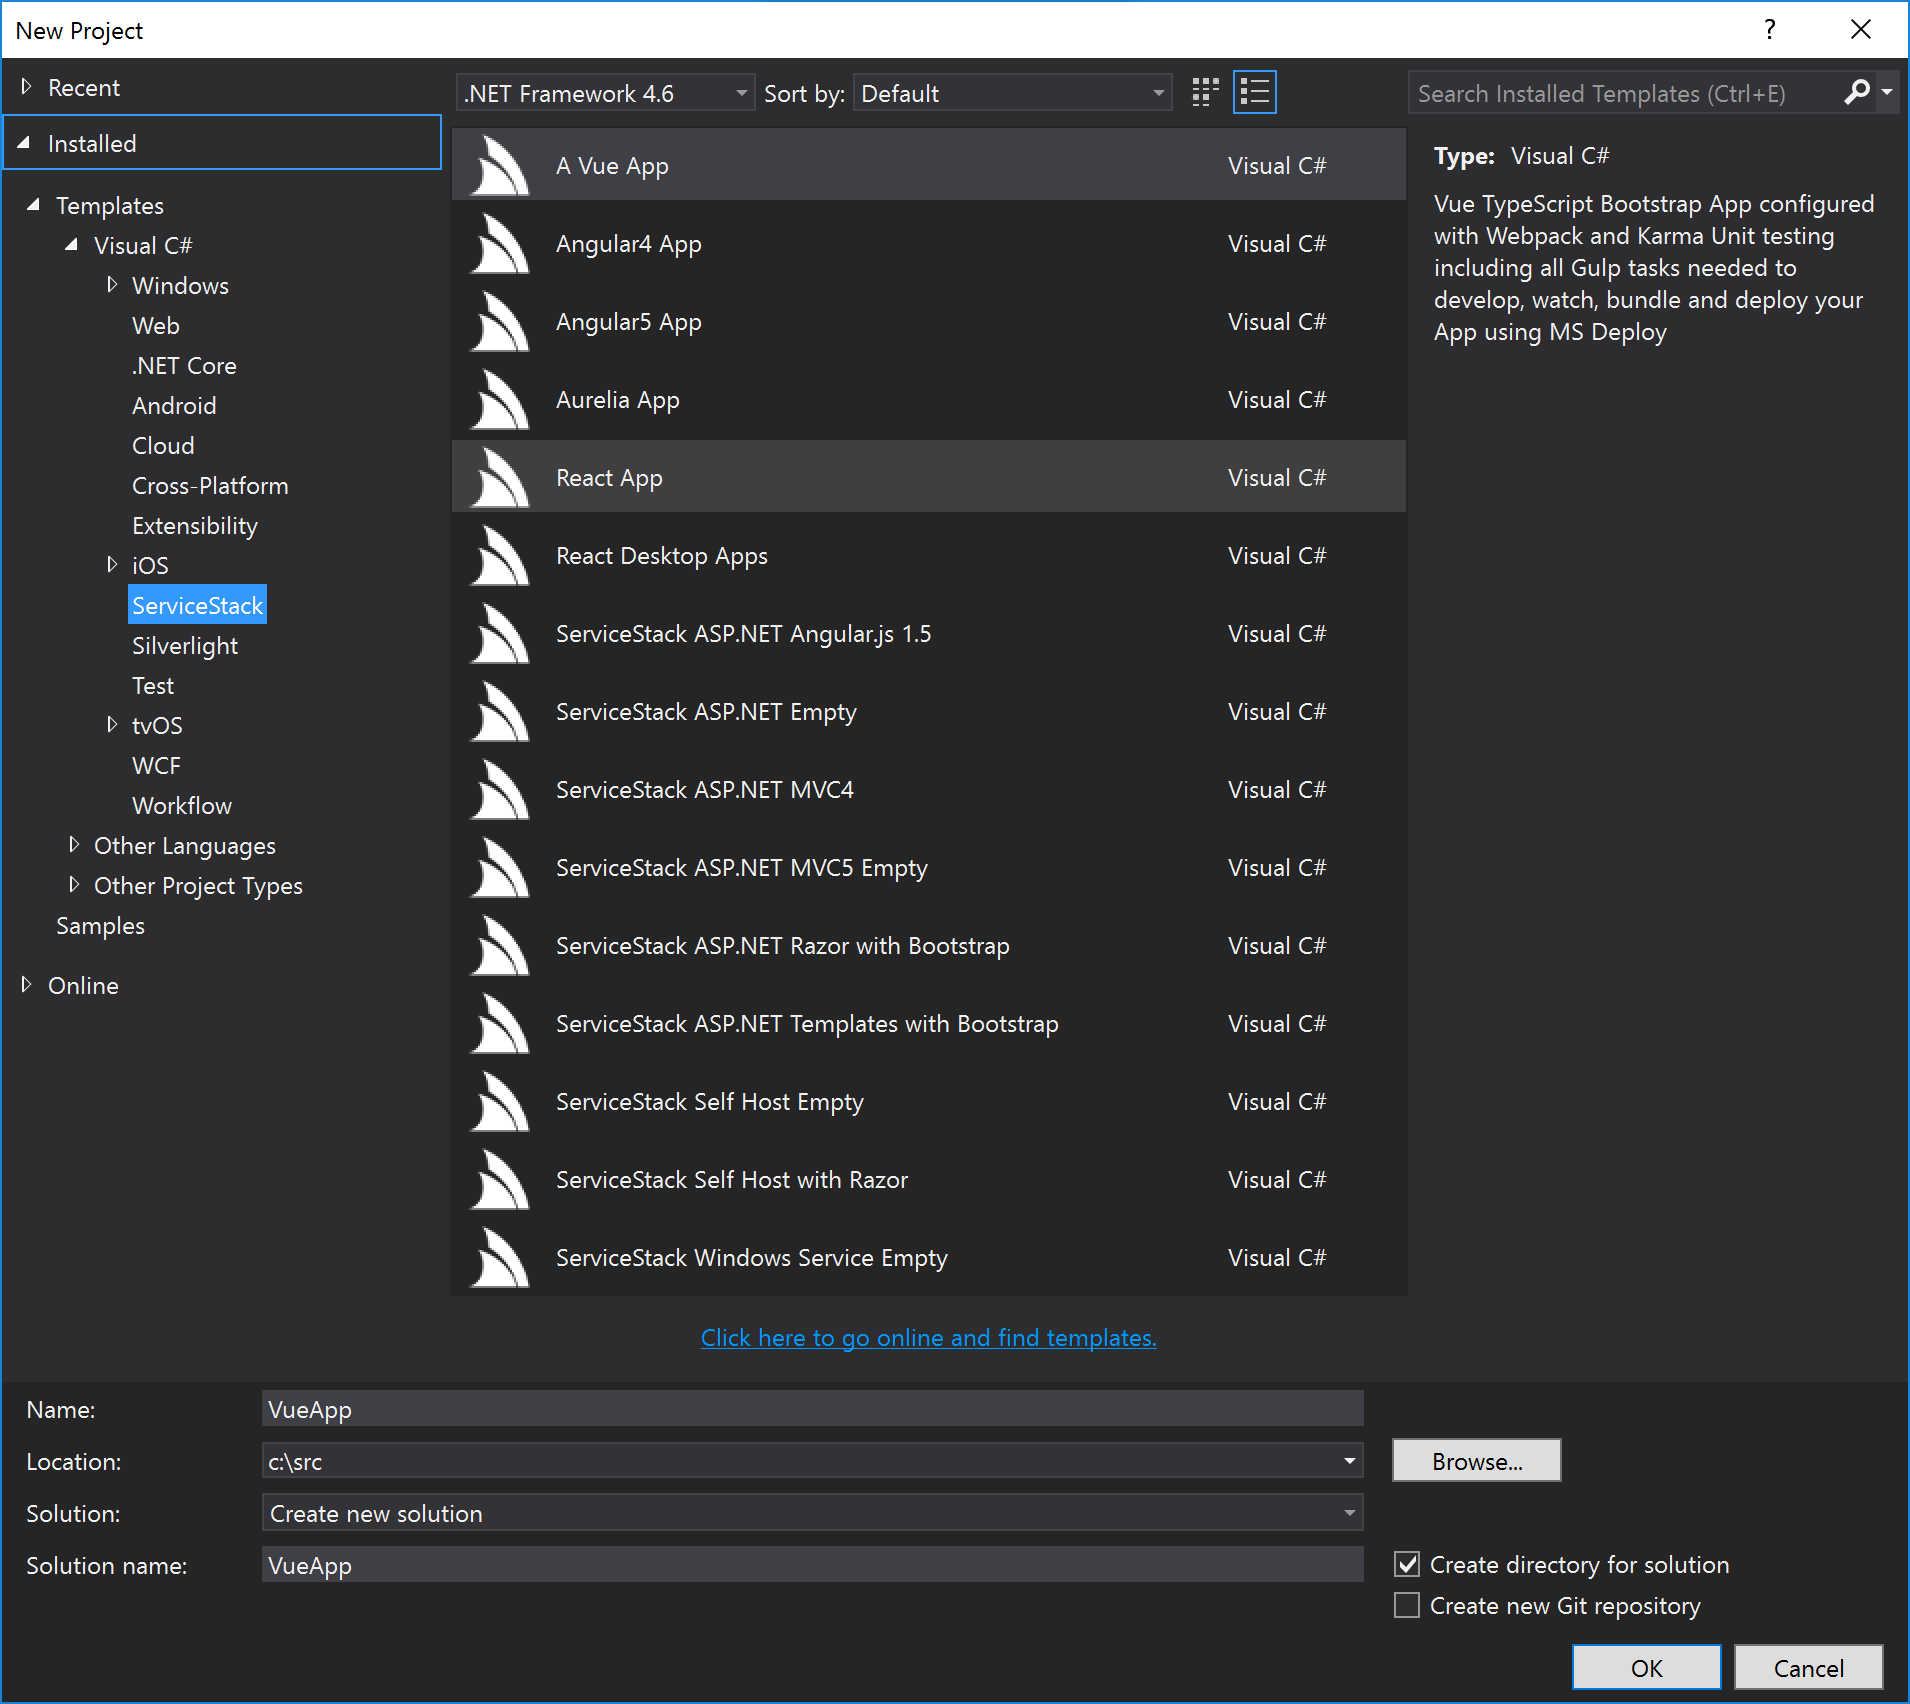Click the Browse button
The height and width of the screenshot is (1704, 1910).
tap(1476, 1460)
